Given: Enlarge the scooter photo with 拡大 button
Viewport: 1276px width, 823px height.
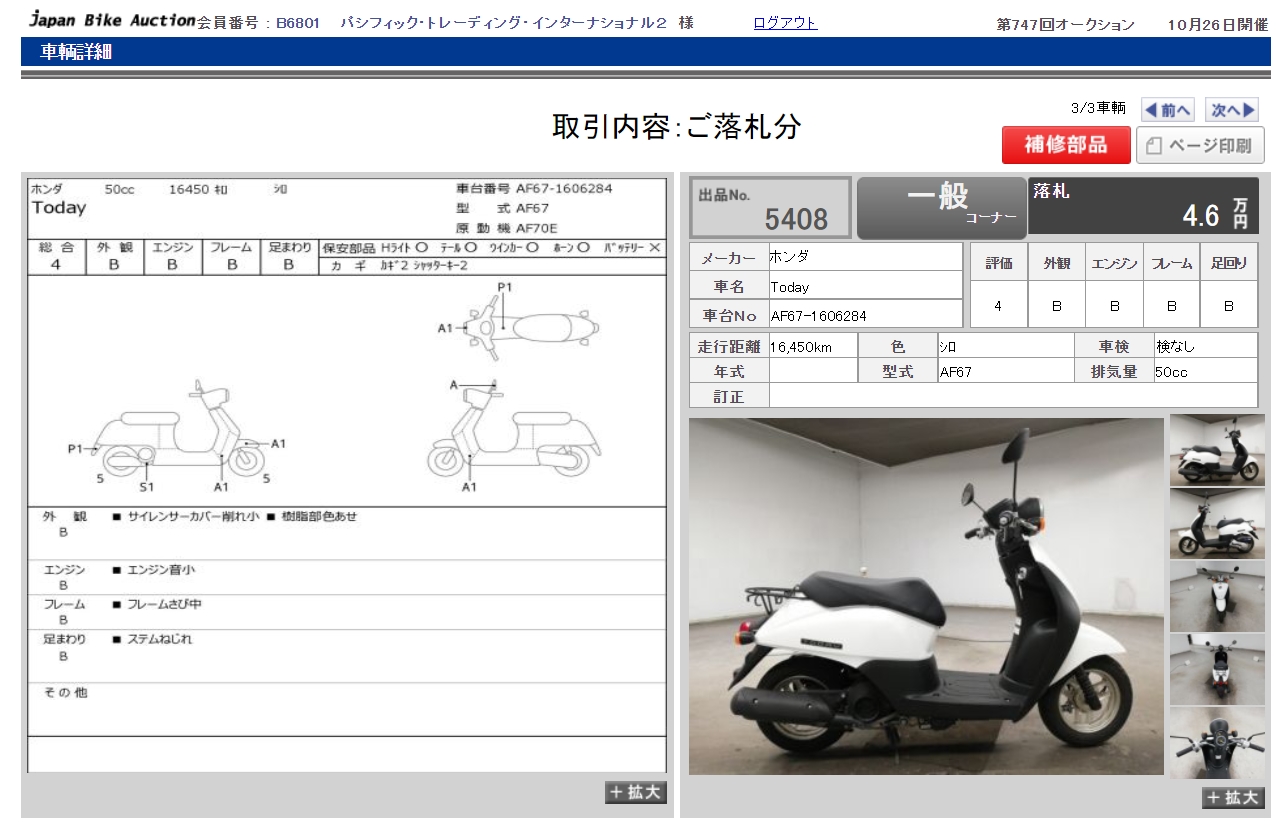Looking at the screenshot, I should click(1234, 797).
